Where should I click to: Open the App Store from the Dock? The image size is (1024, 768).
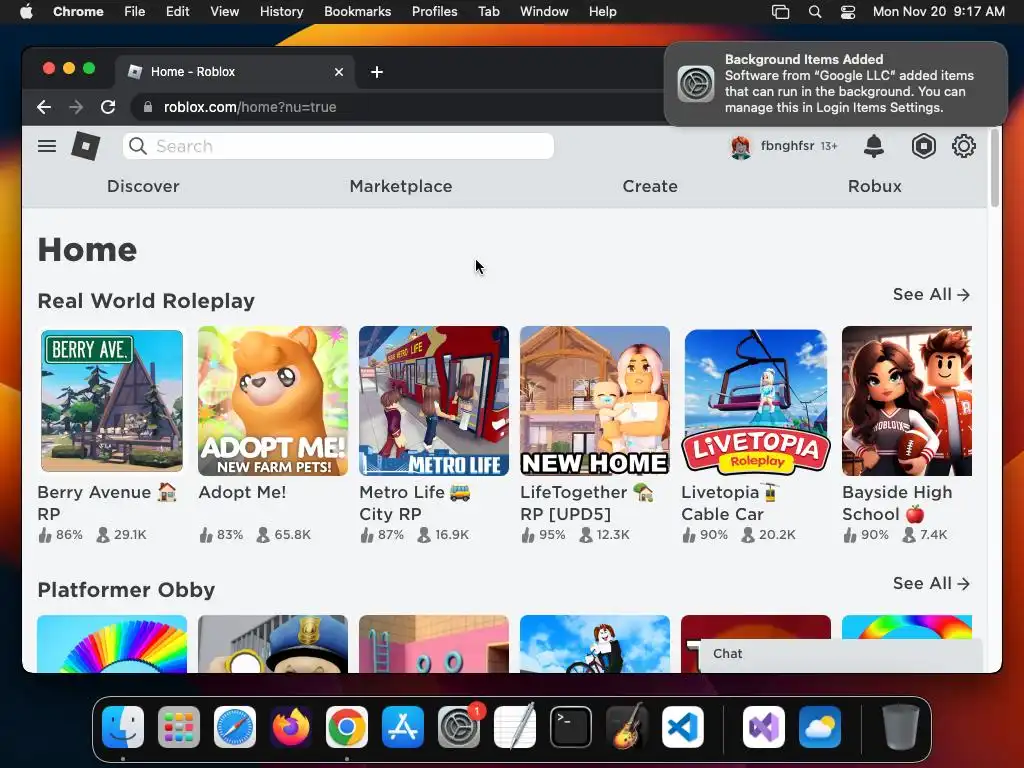pos(403,727)
